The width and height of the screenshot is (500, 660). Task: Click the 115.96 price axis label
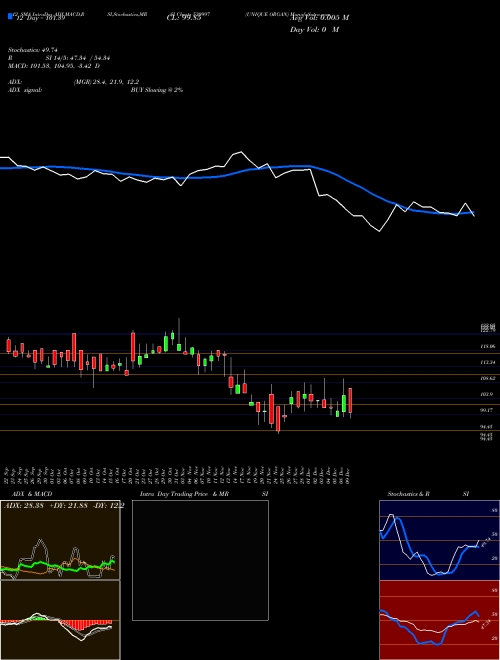tap(487, 346)
